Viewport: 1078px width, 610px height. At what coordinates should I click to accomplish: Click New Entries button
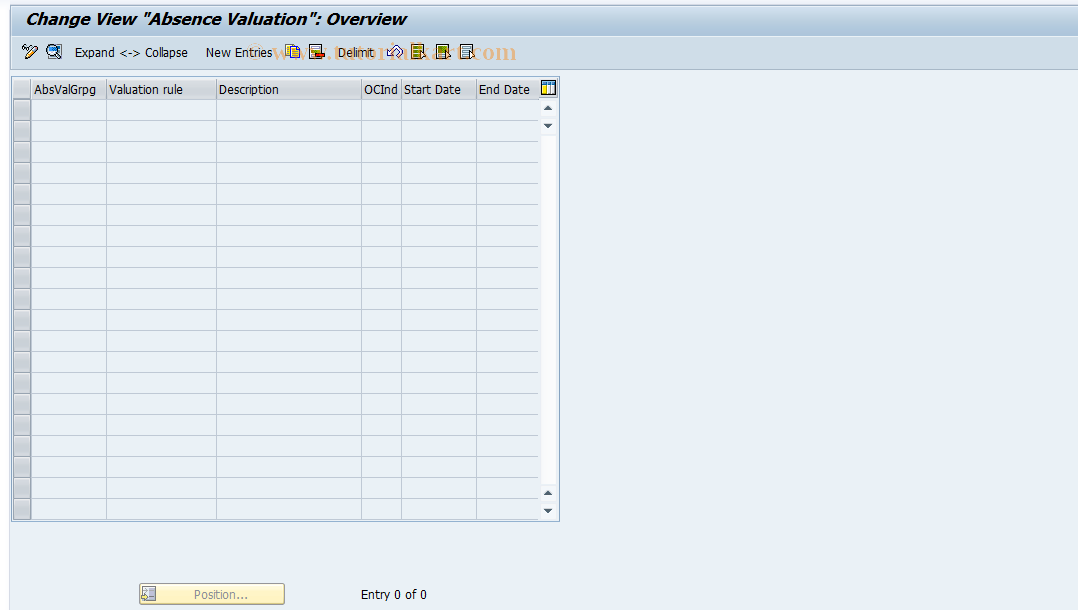pyautogui.click(x=239, y=52)
